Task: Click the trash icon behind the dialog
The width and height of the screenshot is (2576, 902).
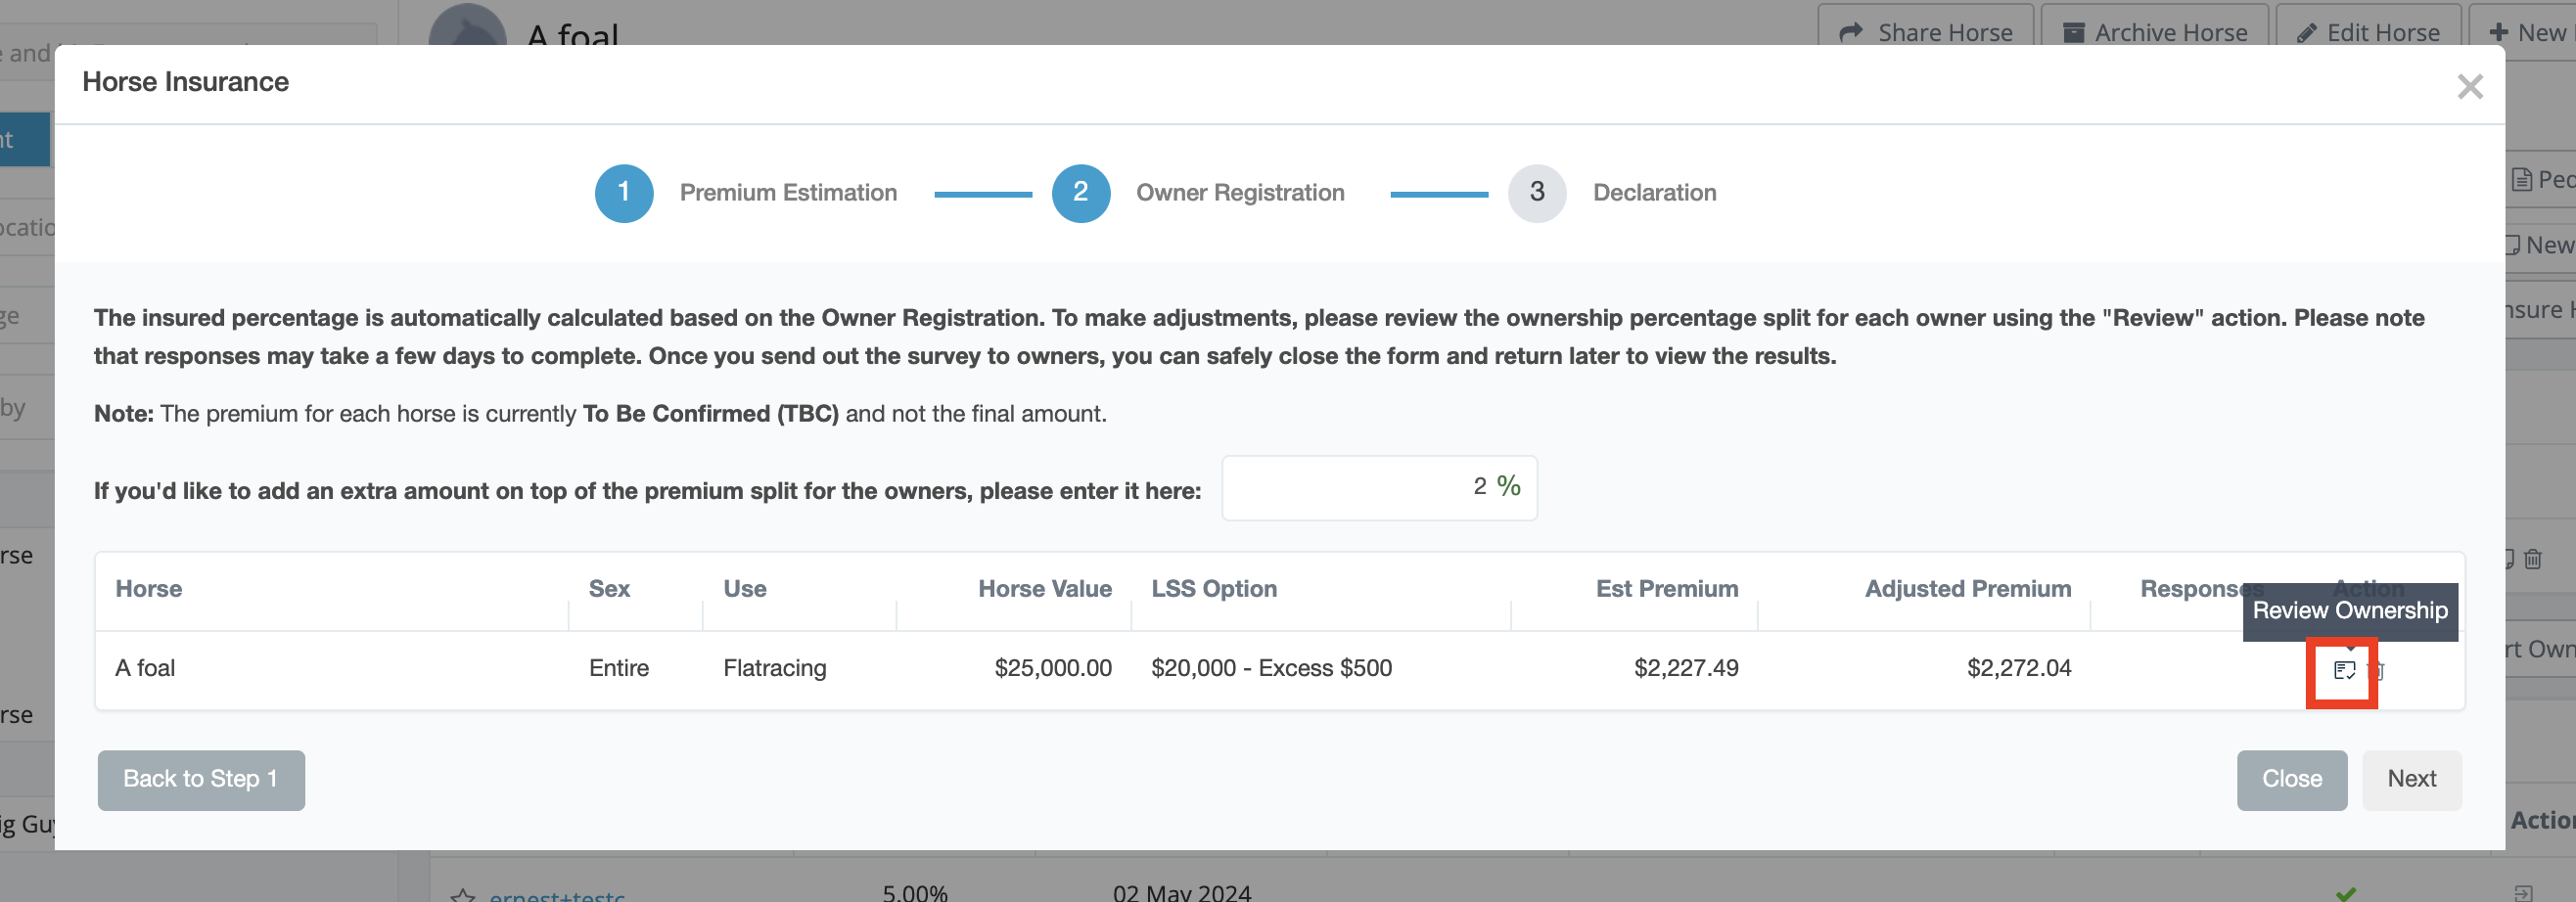Action: [2532, 559]
